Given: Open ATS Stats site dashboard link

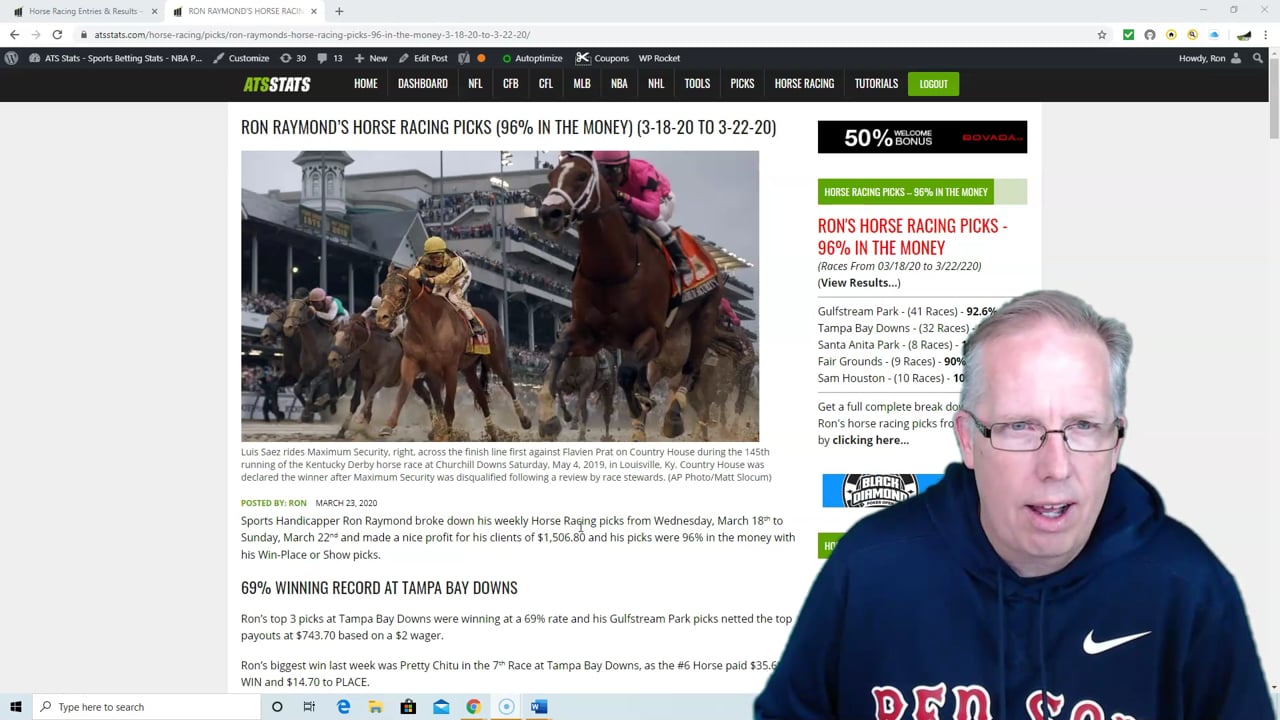Looking at the screenshot, I should (115, 58).
